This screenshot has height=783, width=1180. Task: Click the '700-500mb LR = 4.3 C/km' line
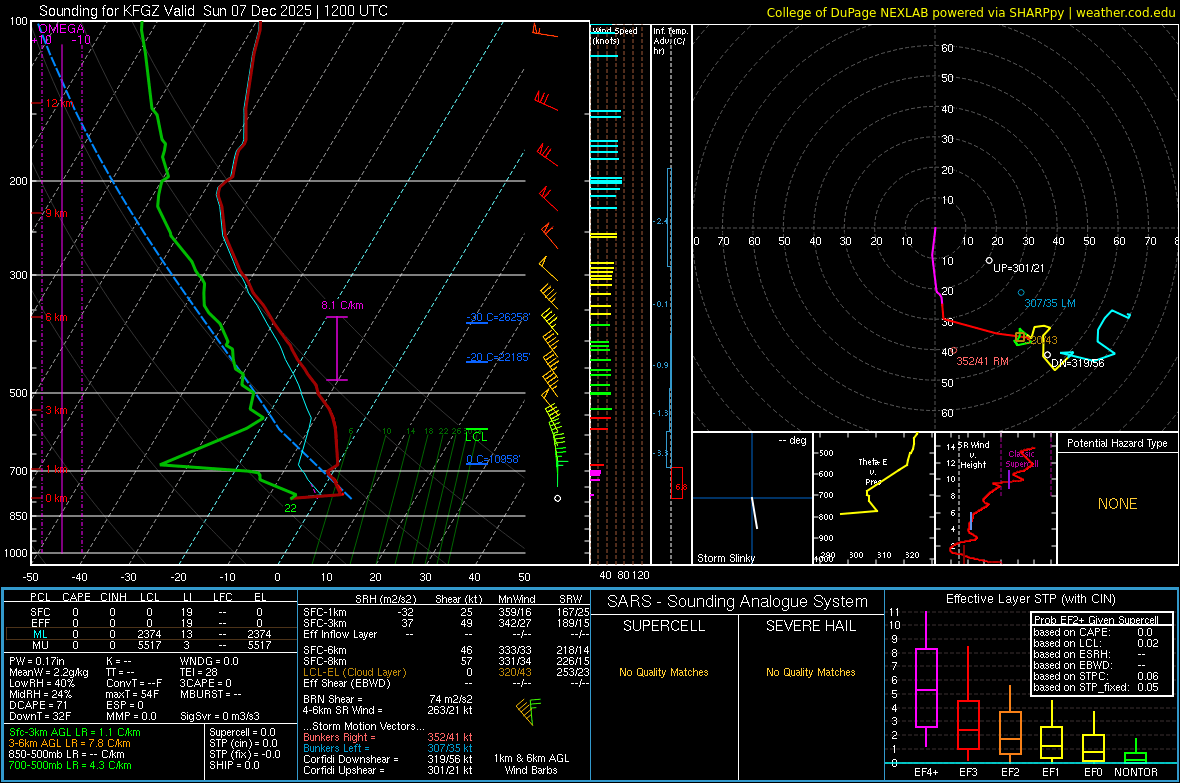(70, 765)
